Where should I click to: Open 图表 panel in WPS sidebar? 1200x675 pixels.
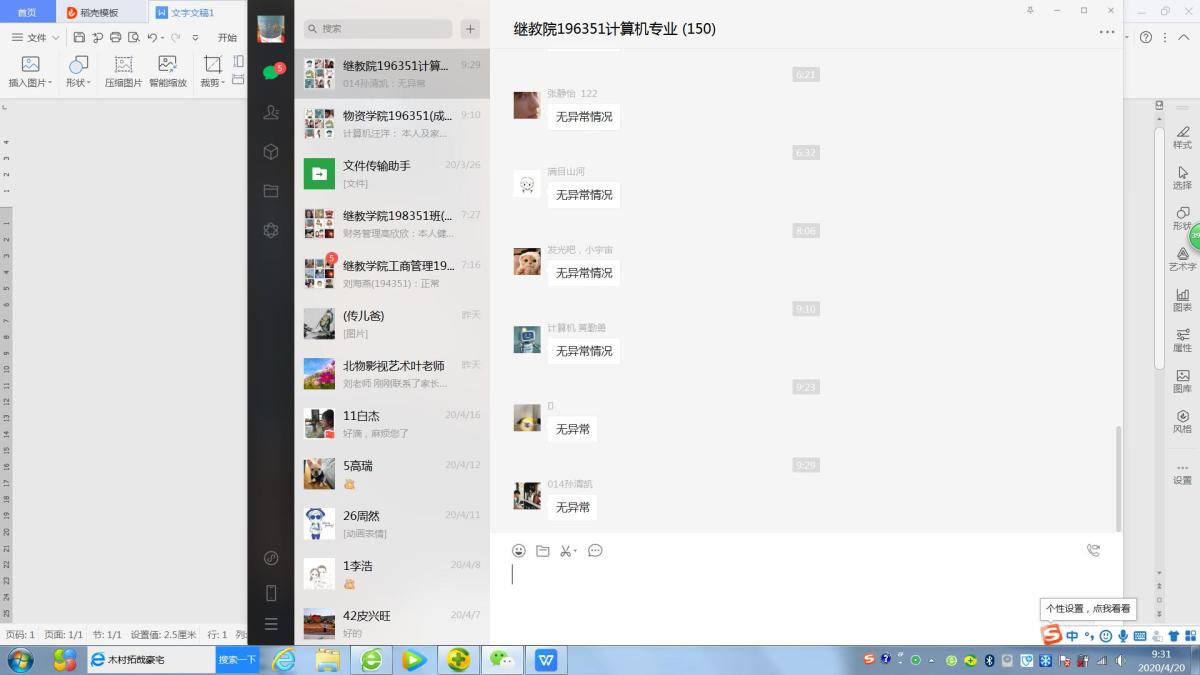click(1182, 299)
